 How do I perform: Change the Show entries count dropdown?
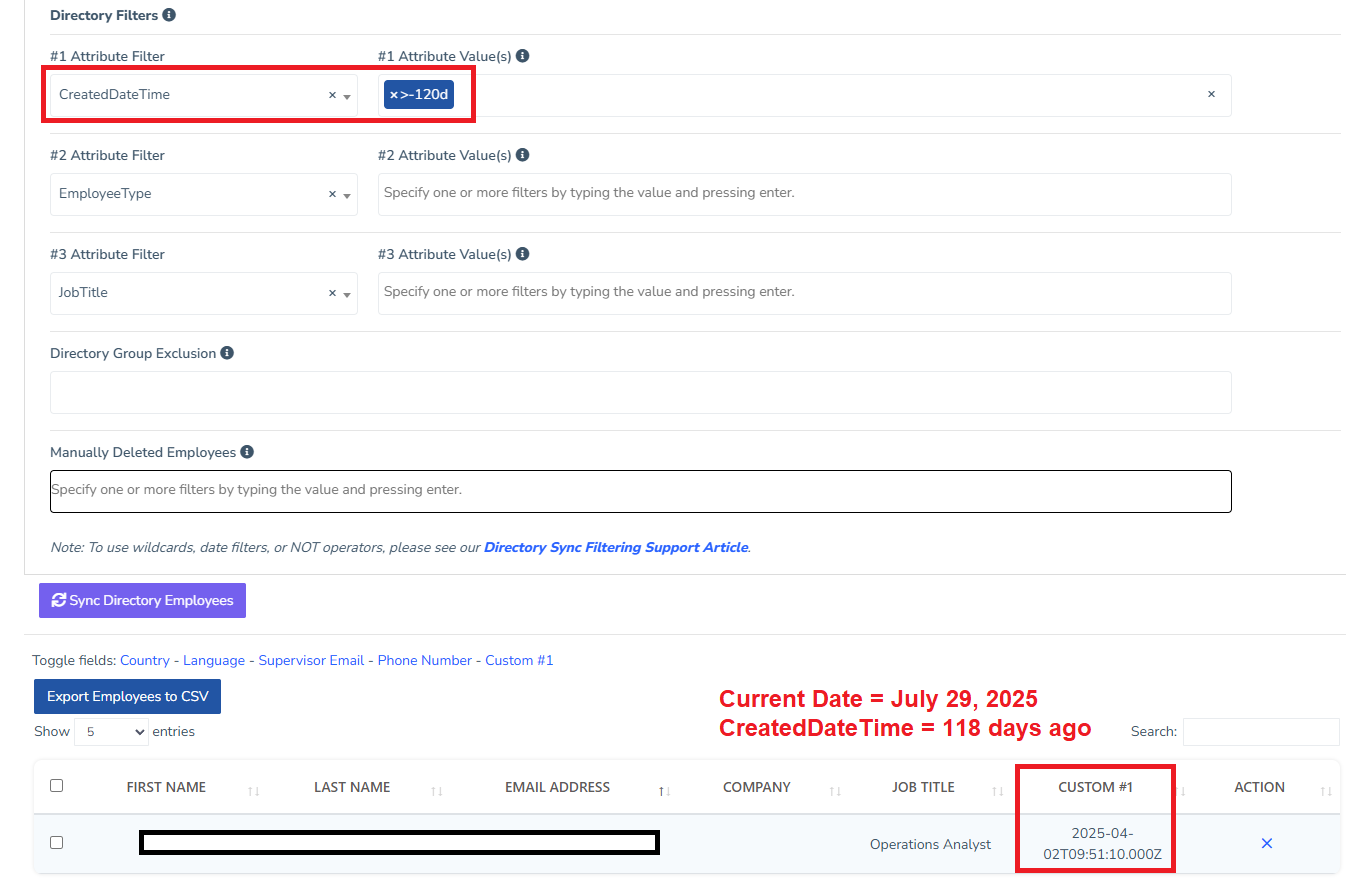(111, 732)
